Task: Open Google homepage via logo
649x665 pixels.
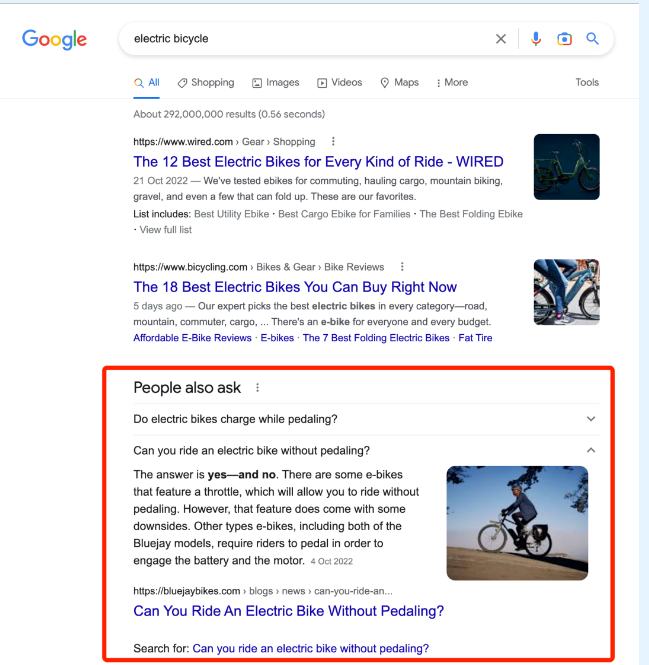Action: [x=54, y=40]
